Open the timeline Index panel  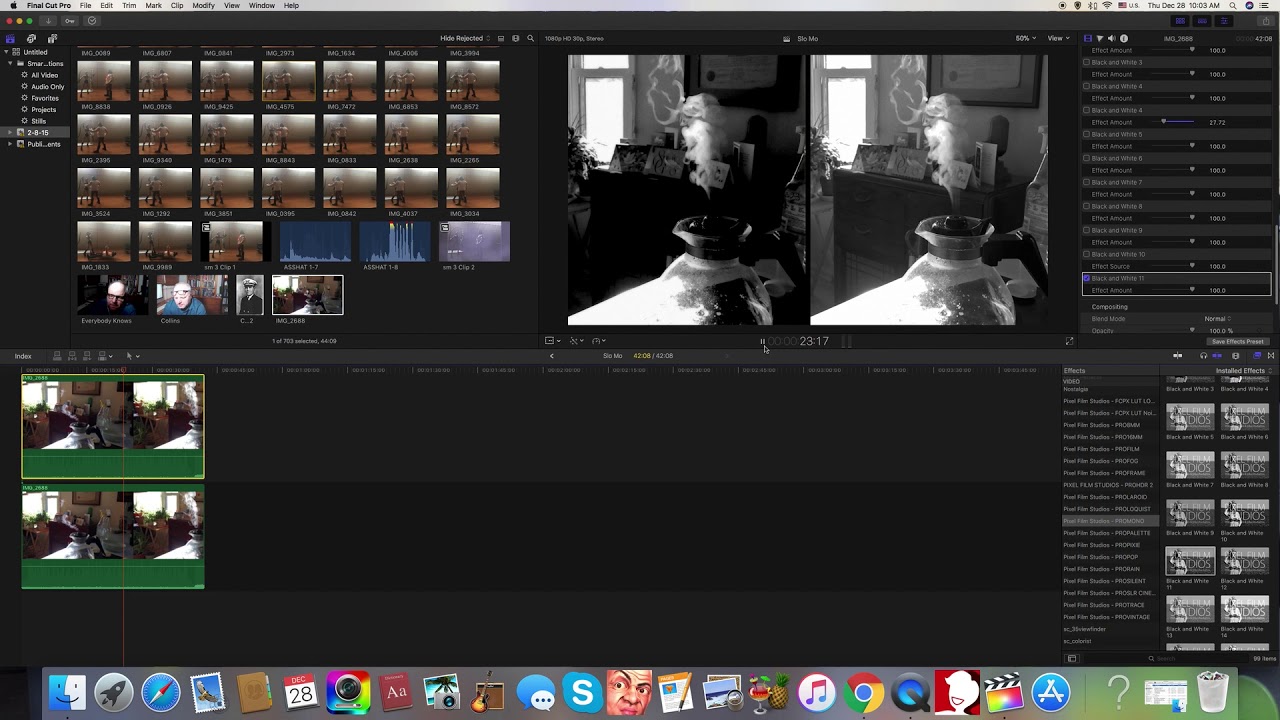pyautogui.click(x=23, y=356)
